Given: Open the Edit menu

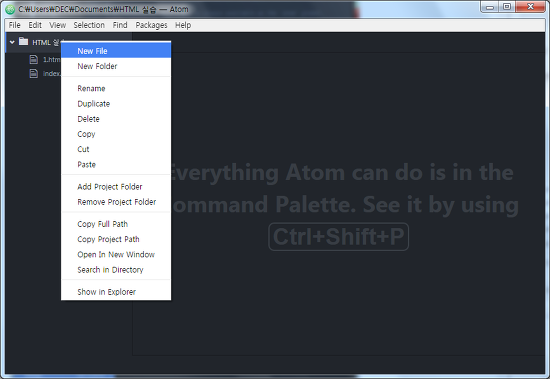Looking at the screenshot, I should 35,25.
